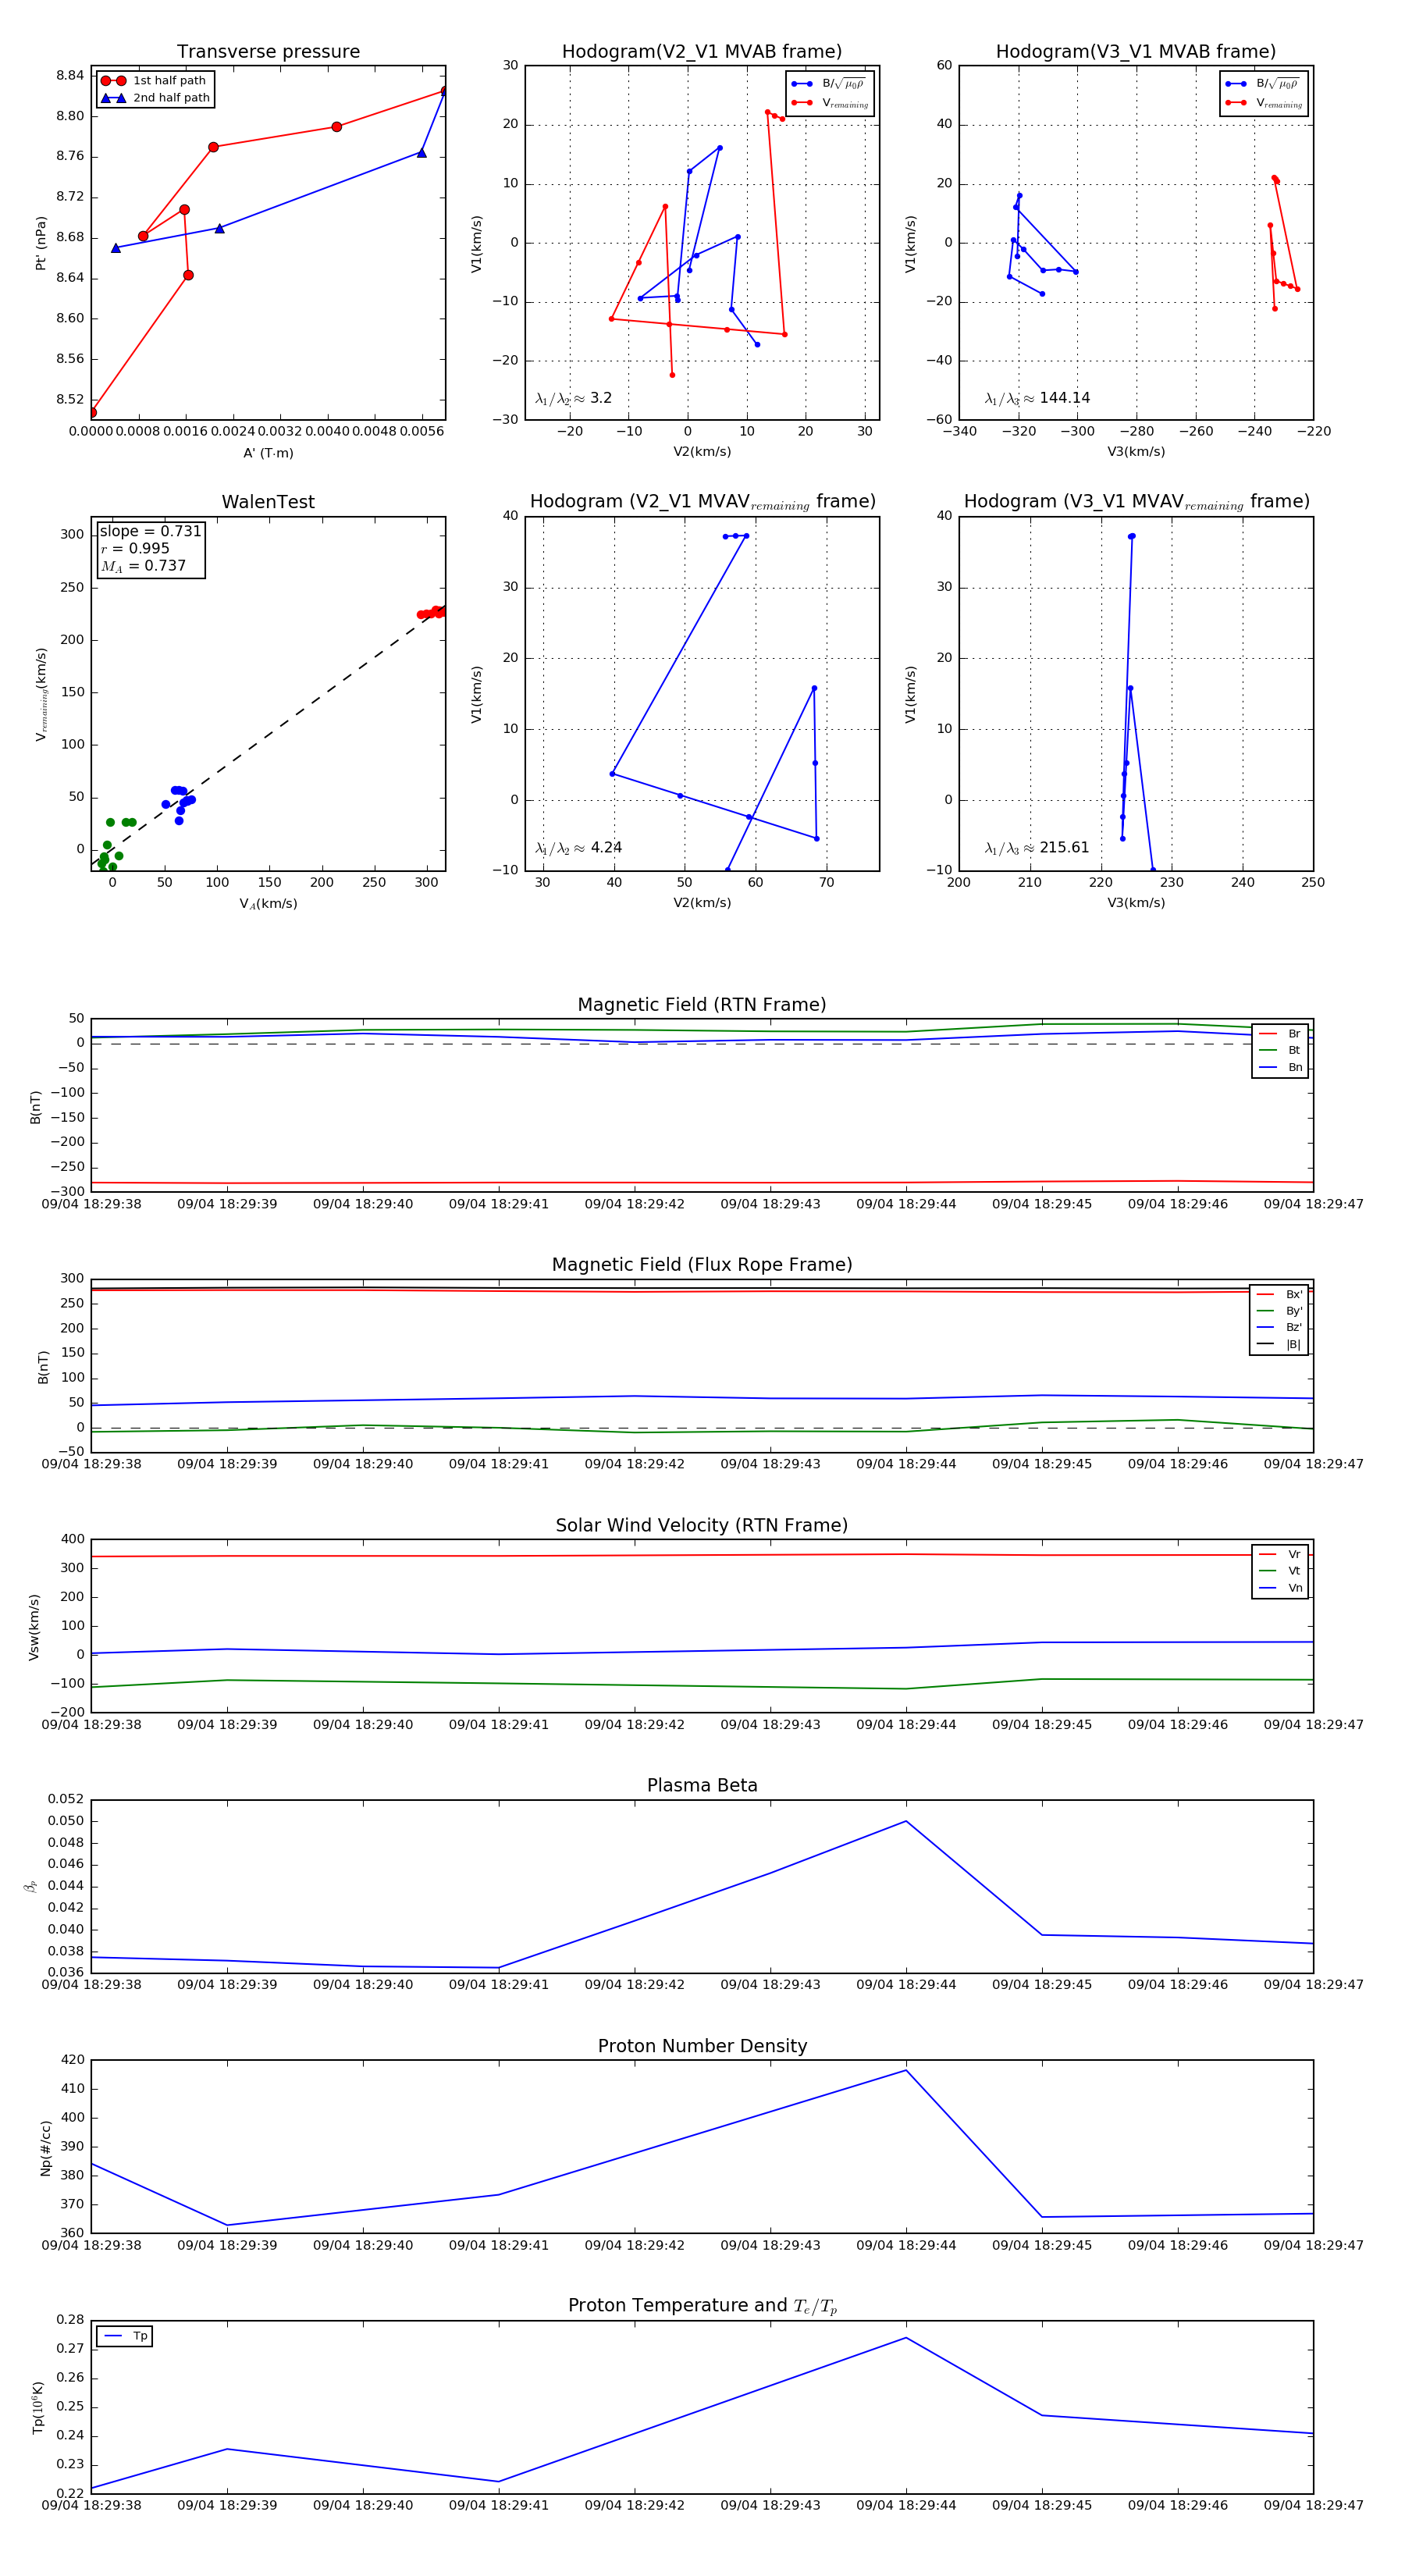Screen dimensions: 1405x2576
Task: Click the proton density peak near 417
Action: (x=906, y=2070)
